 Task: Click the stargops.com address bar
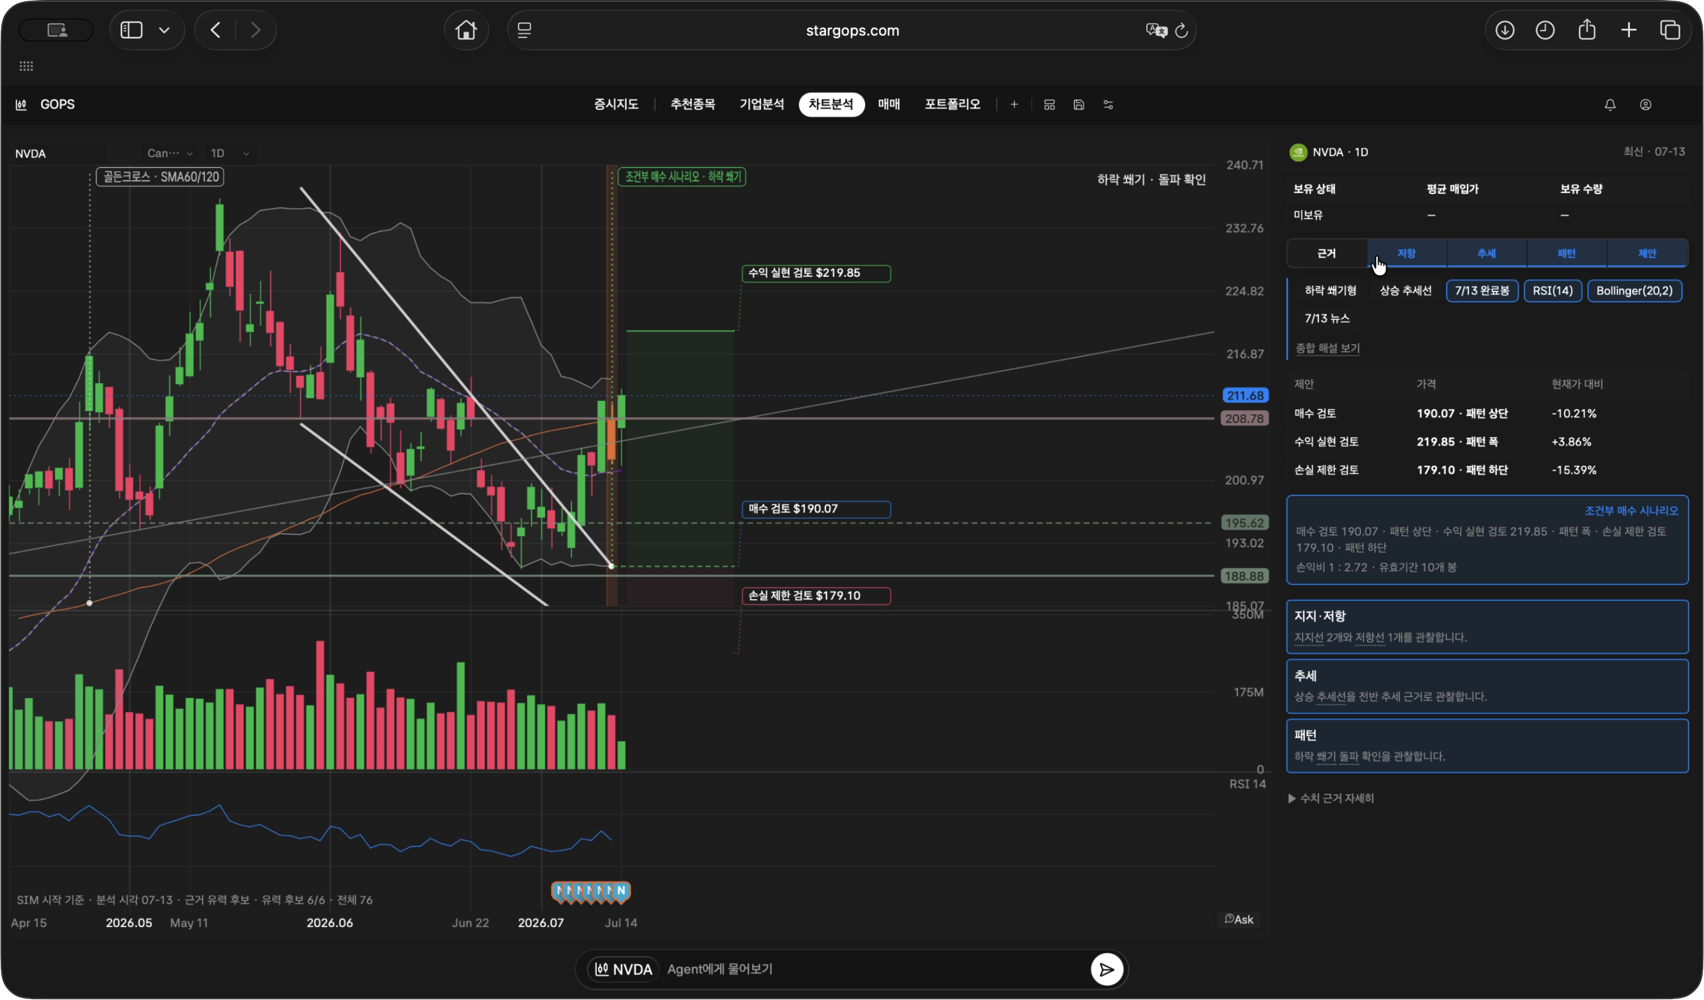852,30
